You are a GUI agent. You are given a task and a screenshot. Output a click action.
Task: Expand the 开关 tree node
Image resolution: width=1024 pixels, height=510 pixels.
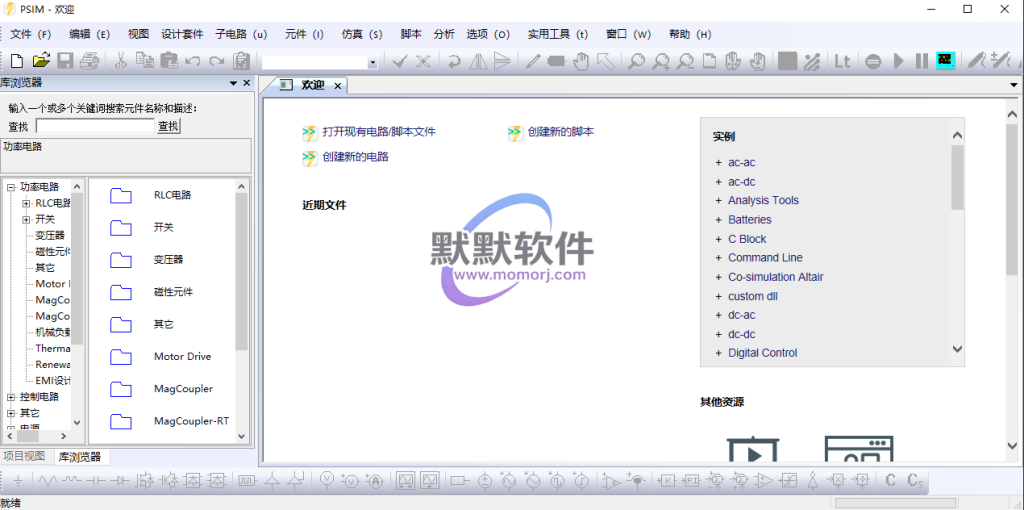[x=26, y=219]
